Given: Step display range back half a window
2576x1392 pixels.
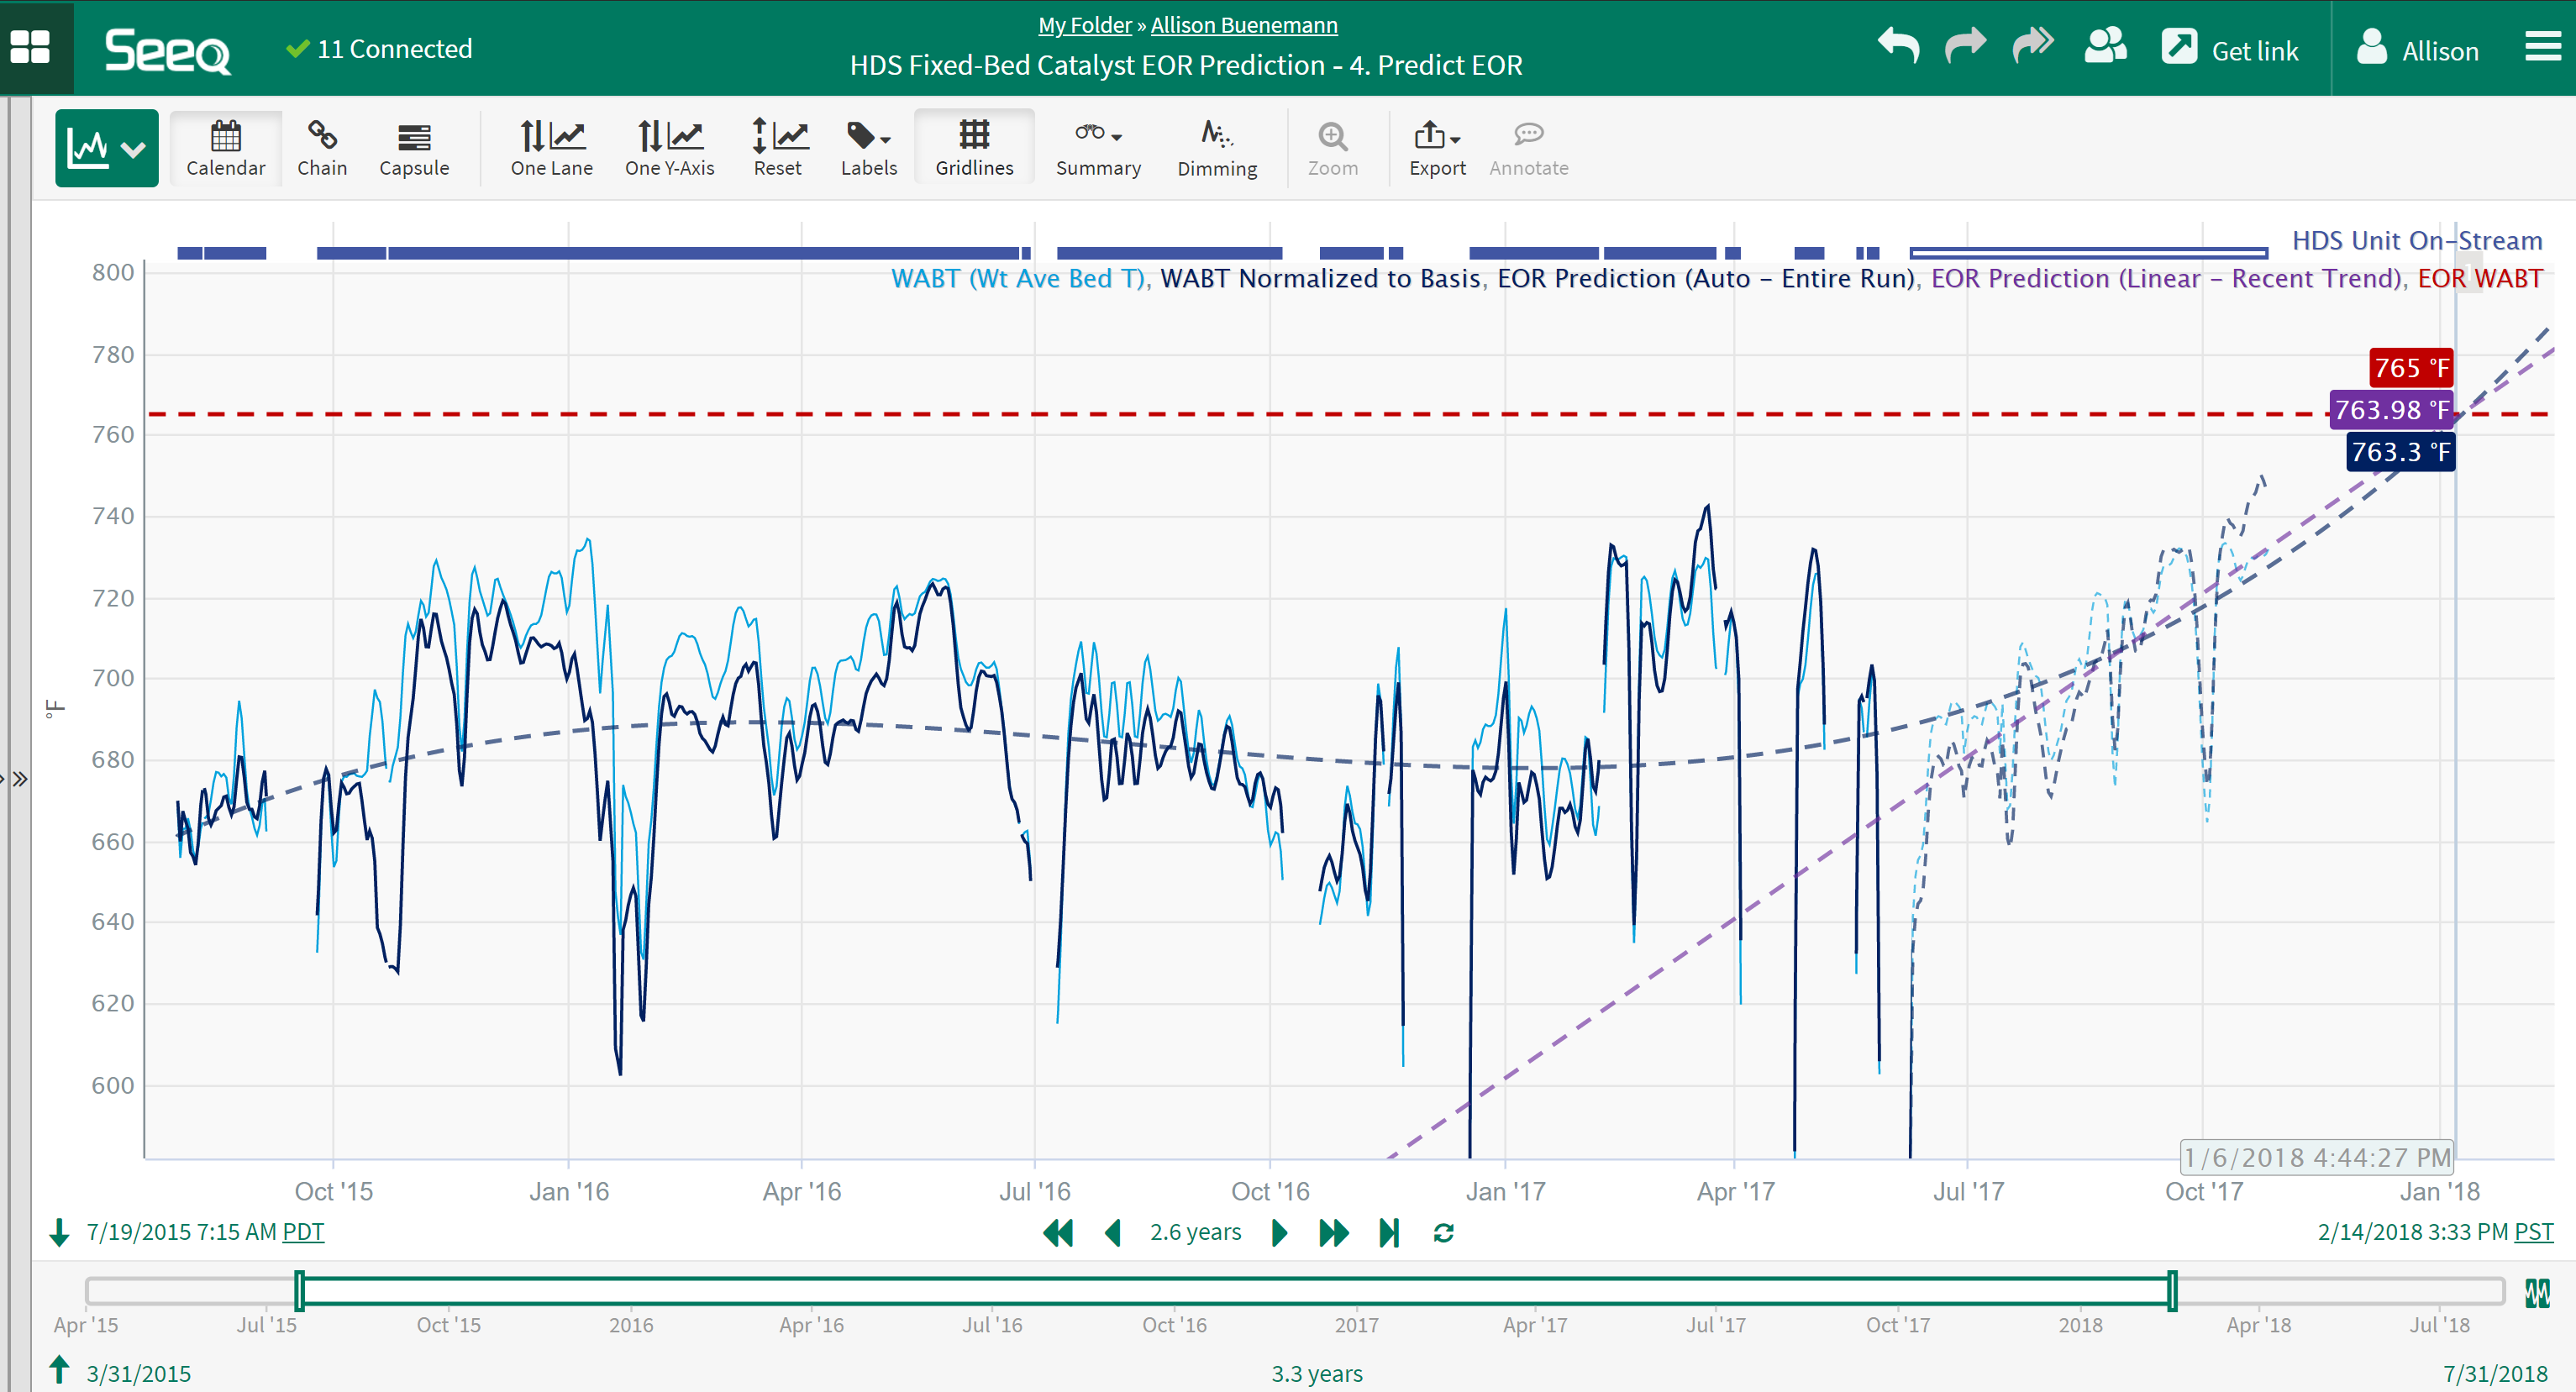Looking at the screenshot, I should [x=1112, y=1232].
